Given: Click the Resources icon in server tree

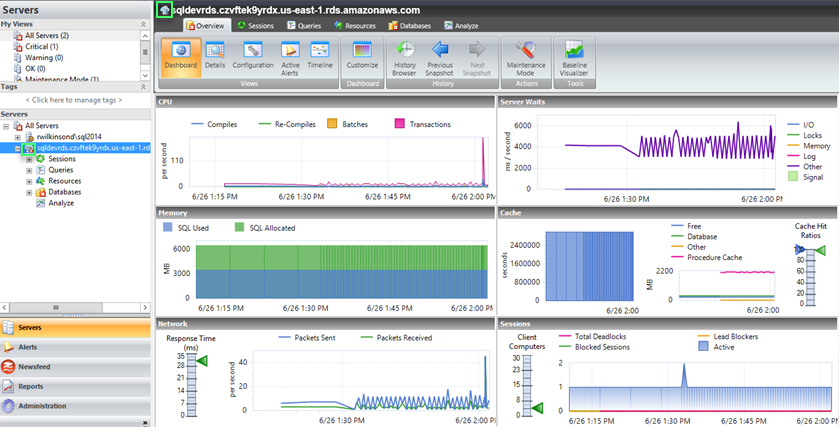Looking at the screenshot, I should (x=40, y=181).
